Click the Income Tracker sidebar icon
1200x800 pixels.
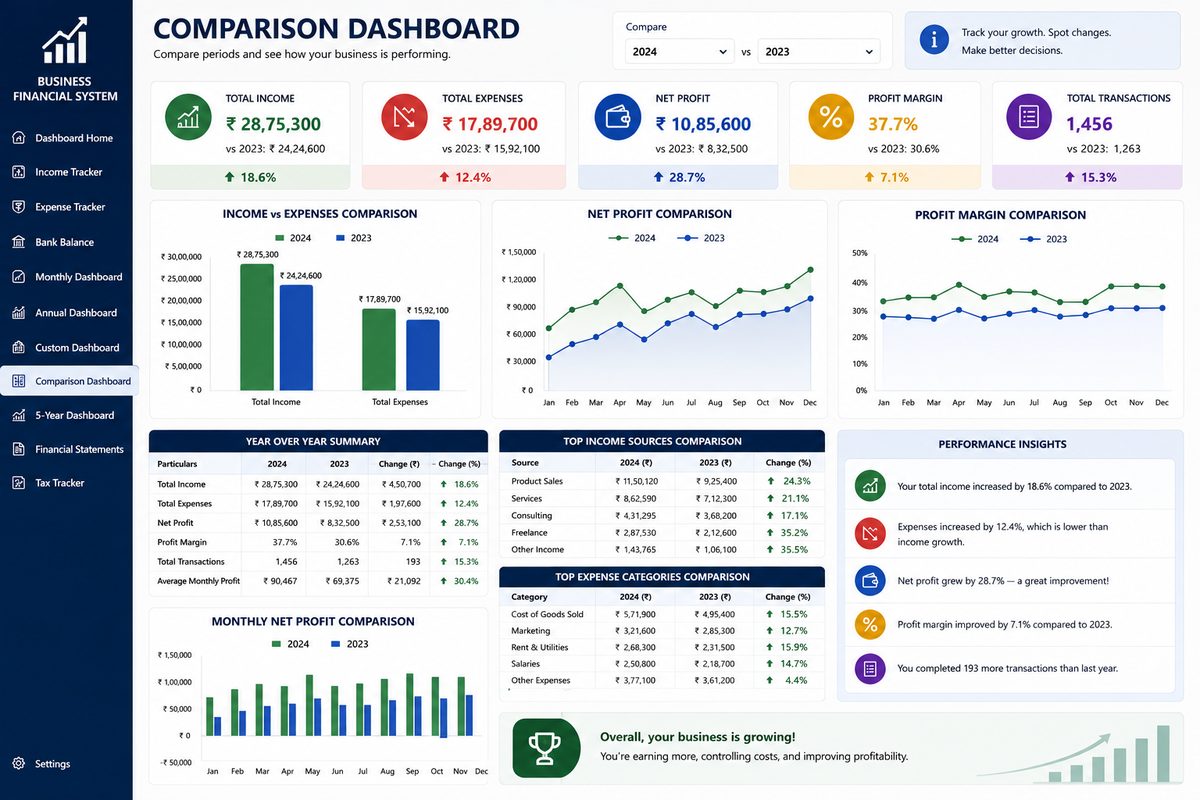point(18,172)
